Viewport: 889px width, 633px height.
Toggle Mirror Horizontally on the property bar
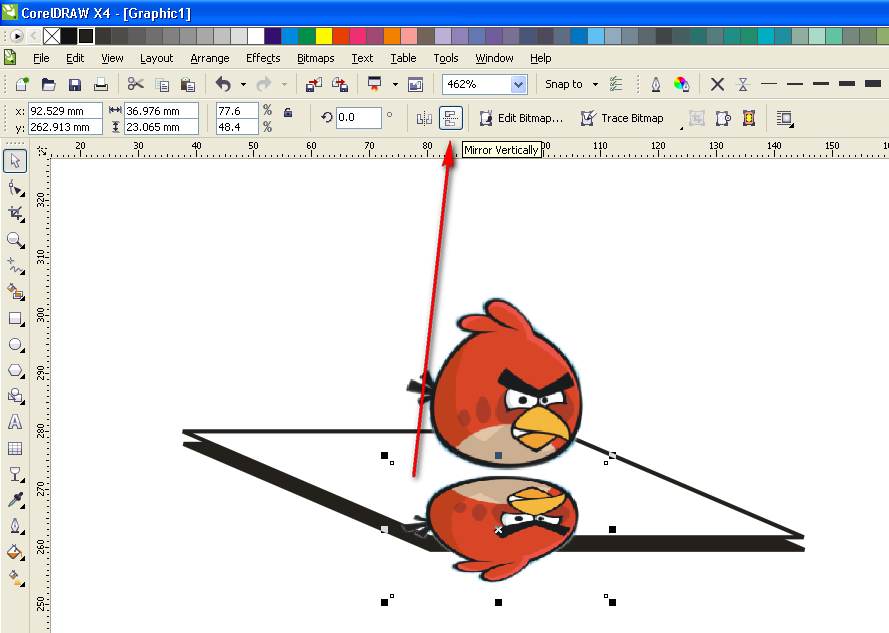[424, 118]
